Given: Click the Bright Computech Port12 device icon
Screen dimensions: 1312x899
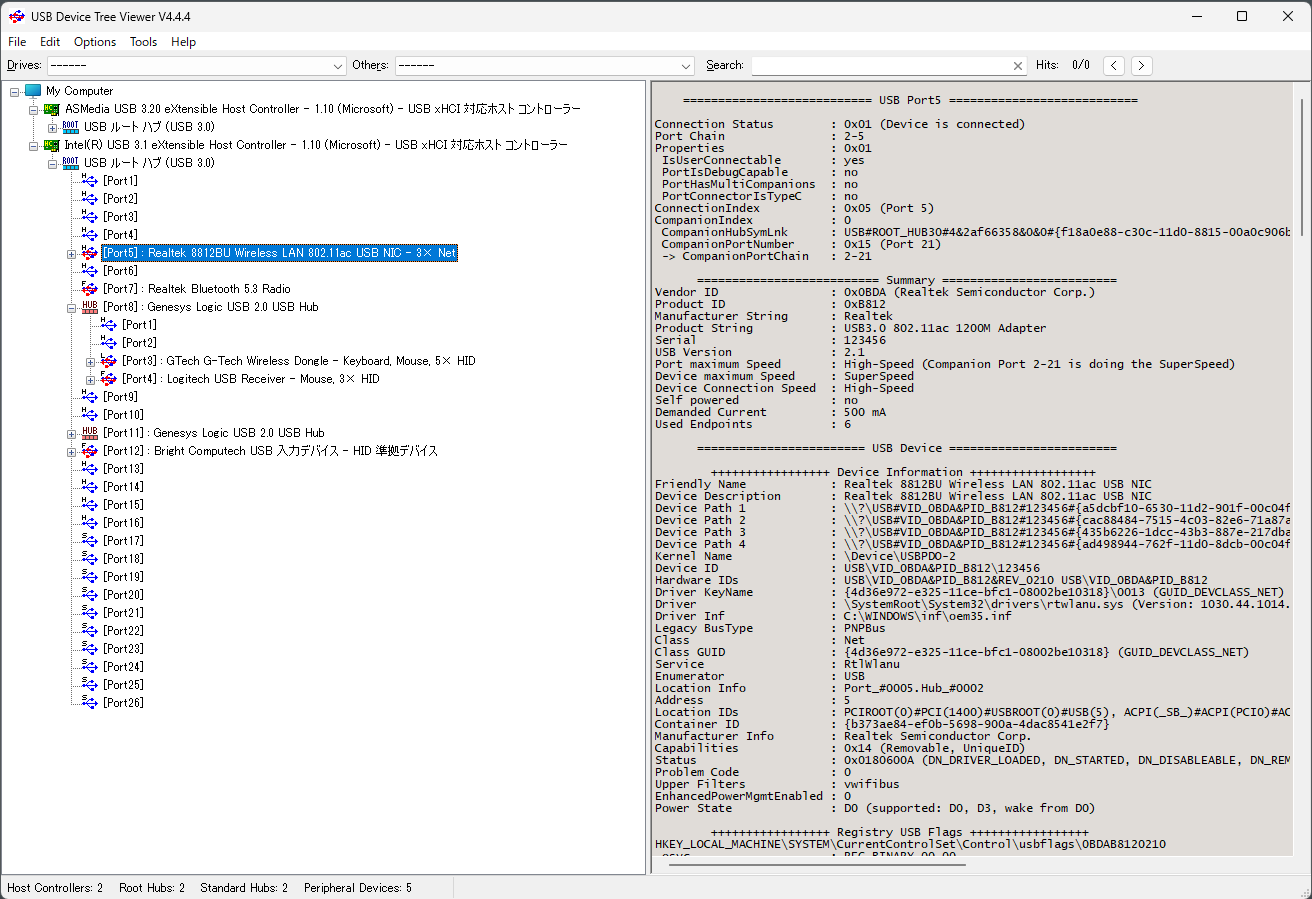Looking at the screenshot, I should 90,451.
